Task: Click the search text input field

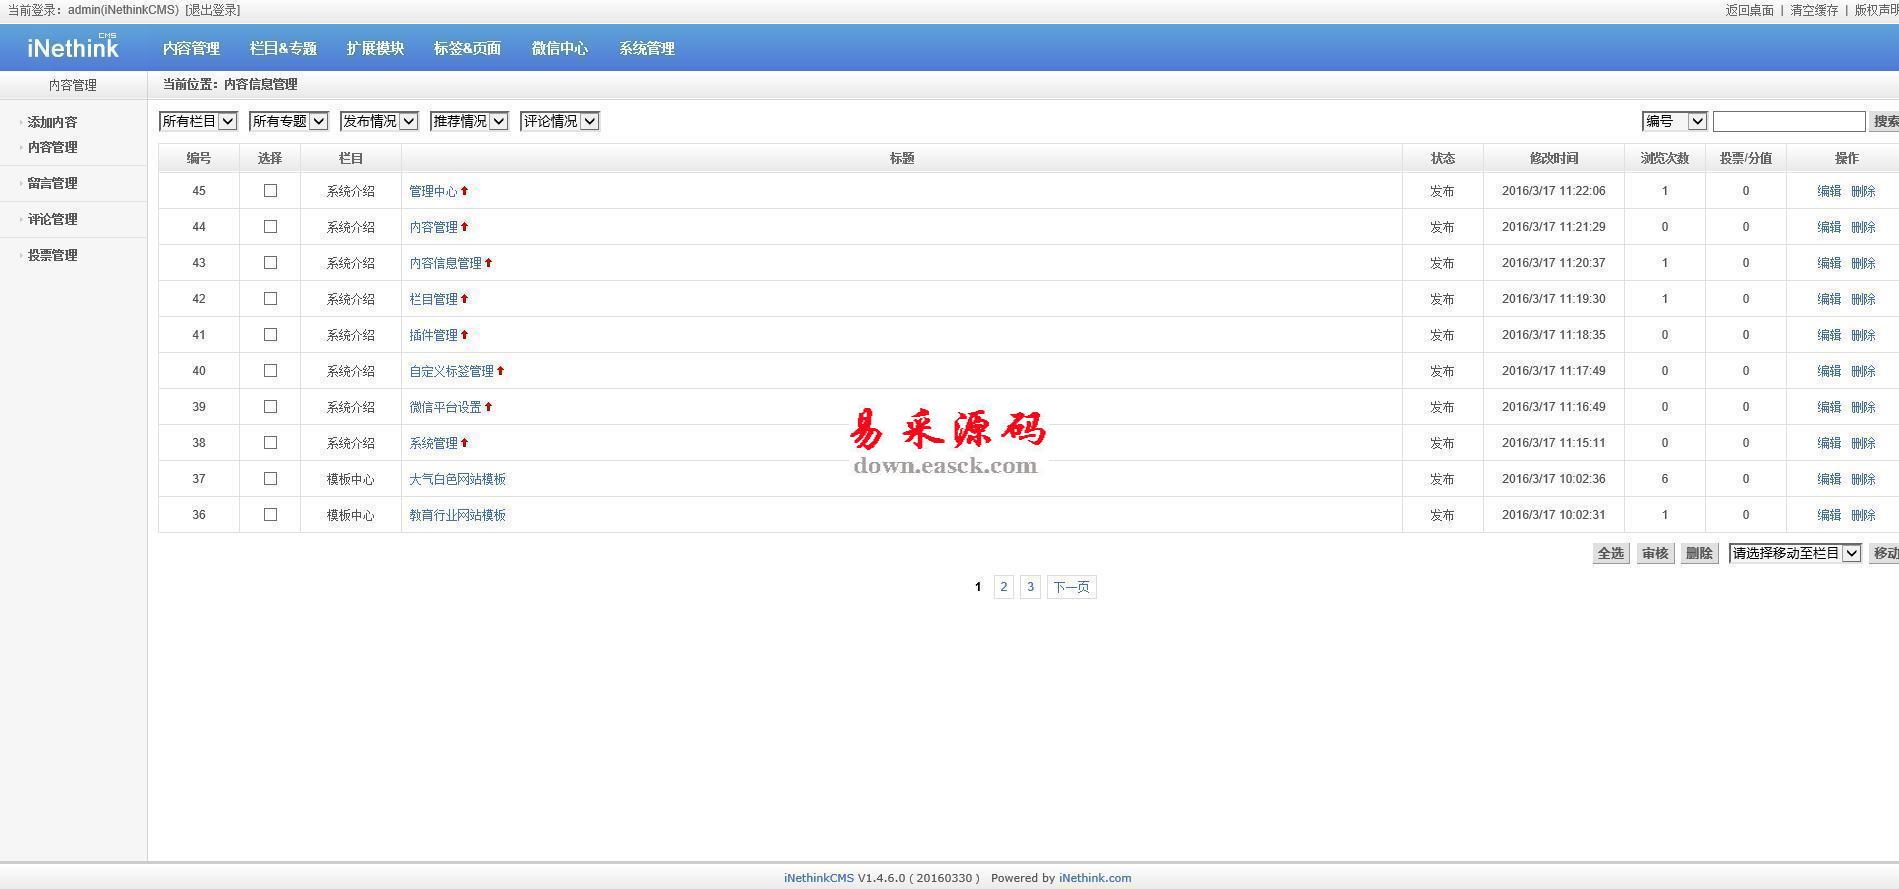Action: (x=1788, y=121)
